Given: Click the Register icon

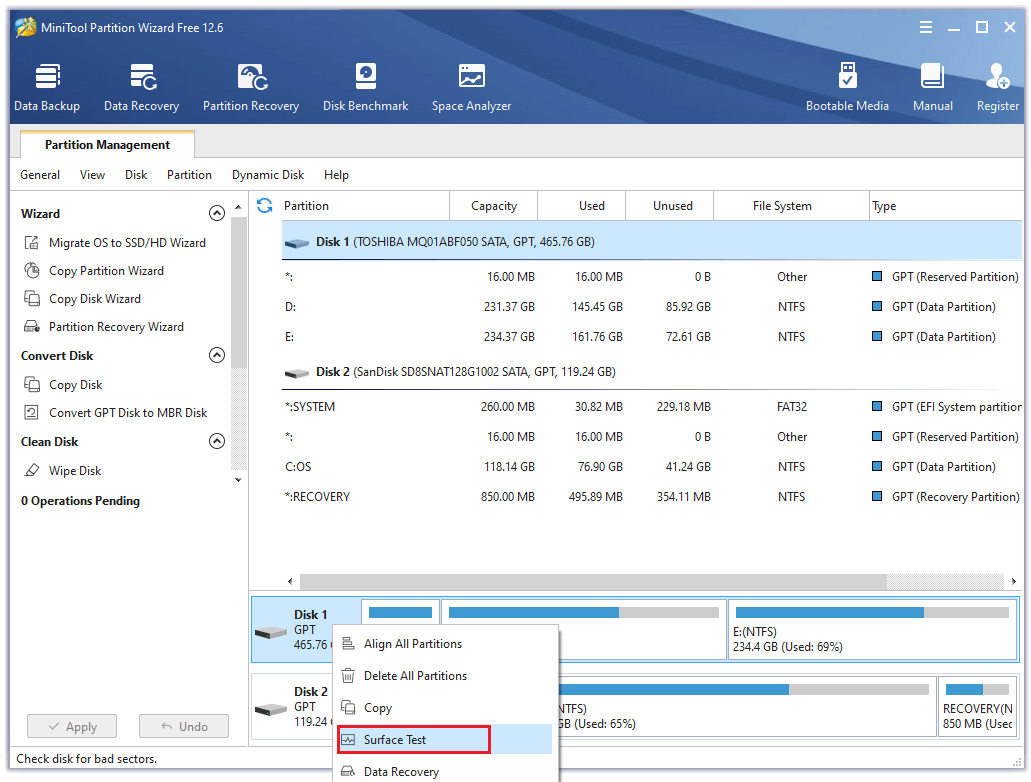Looking at the screenshot, I should (997, 77).
